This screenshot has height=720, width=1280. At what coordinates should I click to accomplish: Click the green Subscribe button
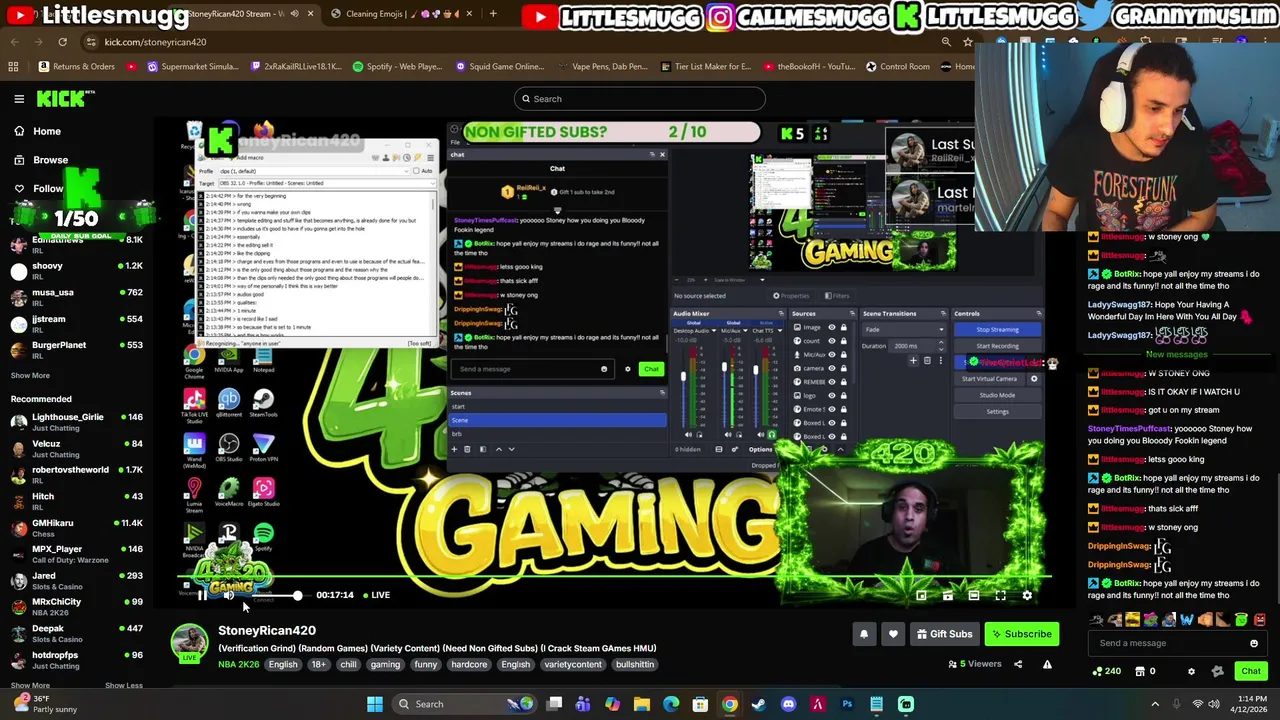point(1020,634)
